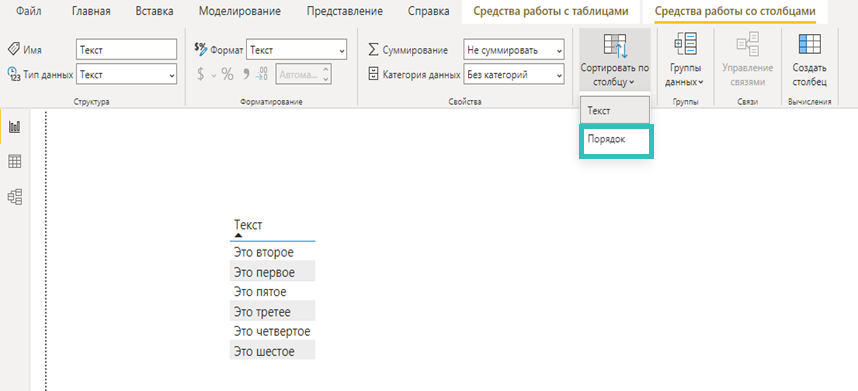Open the Суммирование dropdown
858x391 pixels.
click(513, 50)
